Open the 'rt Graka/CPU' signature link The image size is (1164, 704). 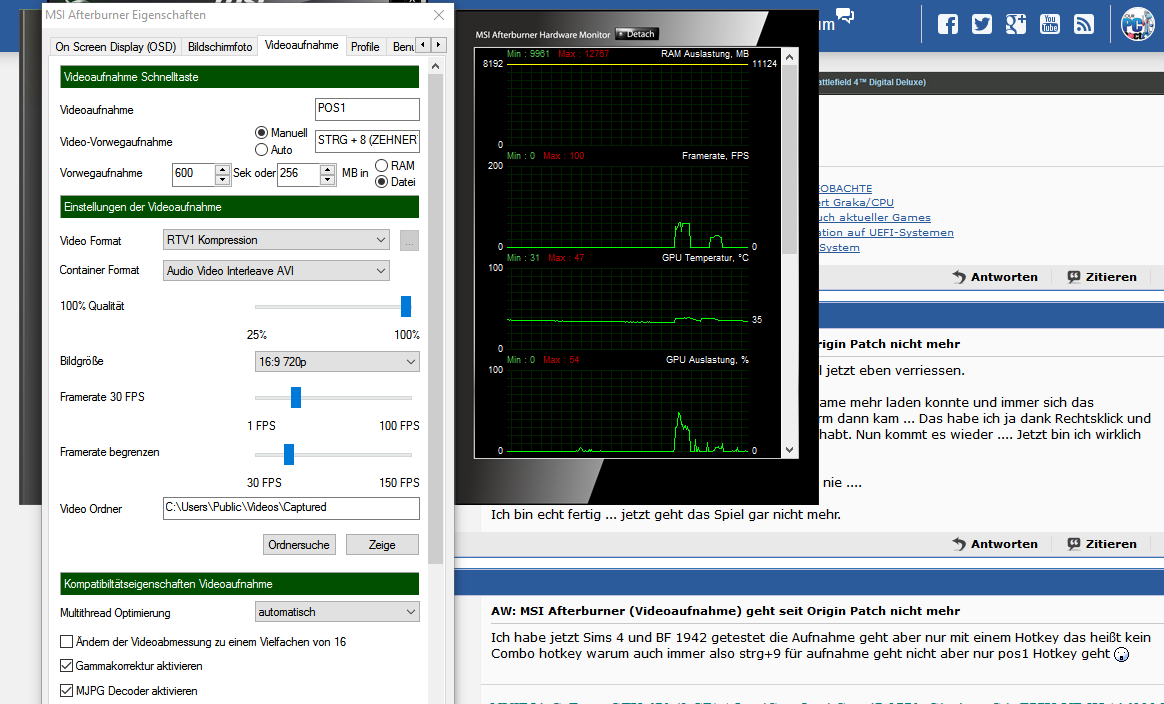coord(856,203)
